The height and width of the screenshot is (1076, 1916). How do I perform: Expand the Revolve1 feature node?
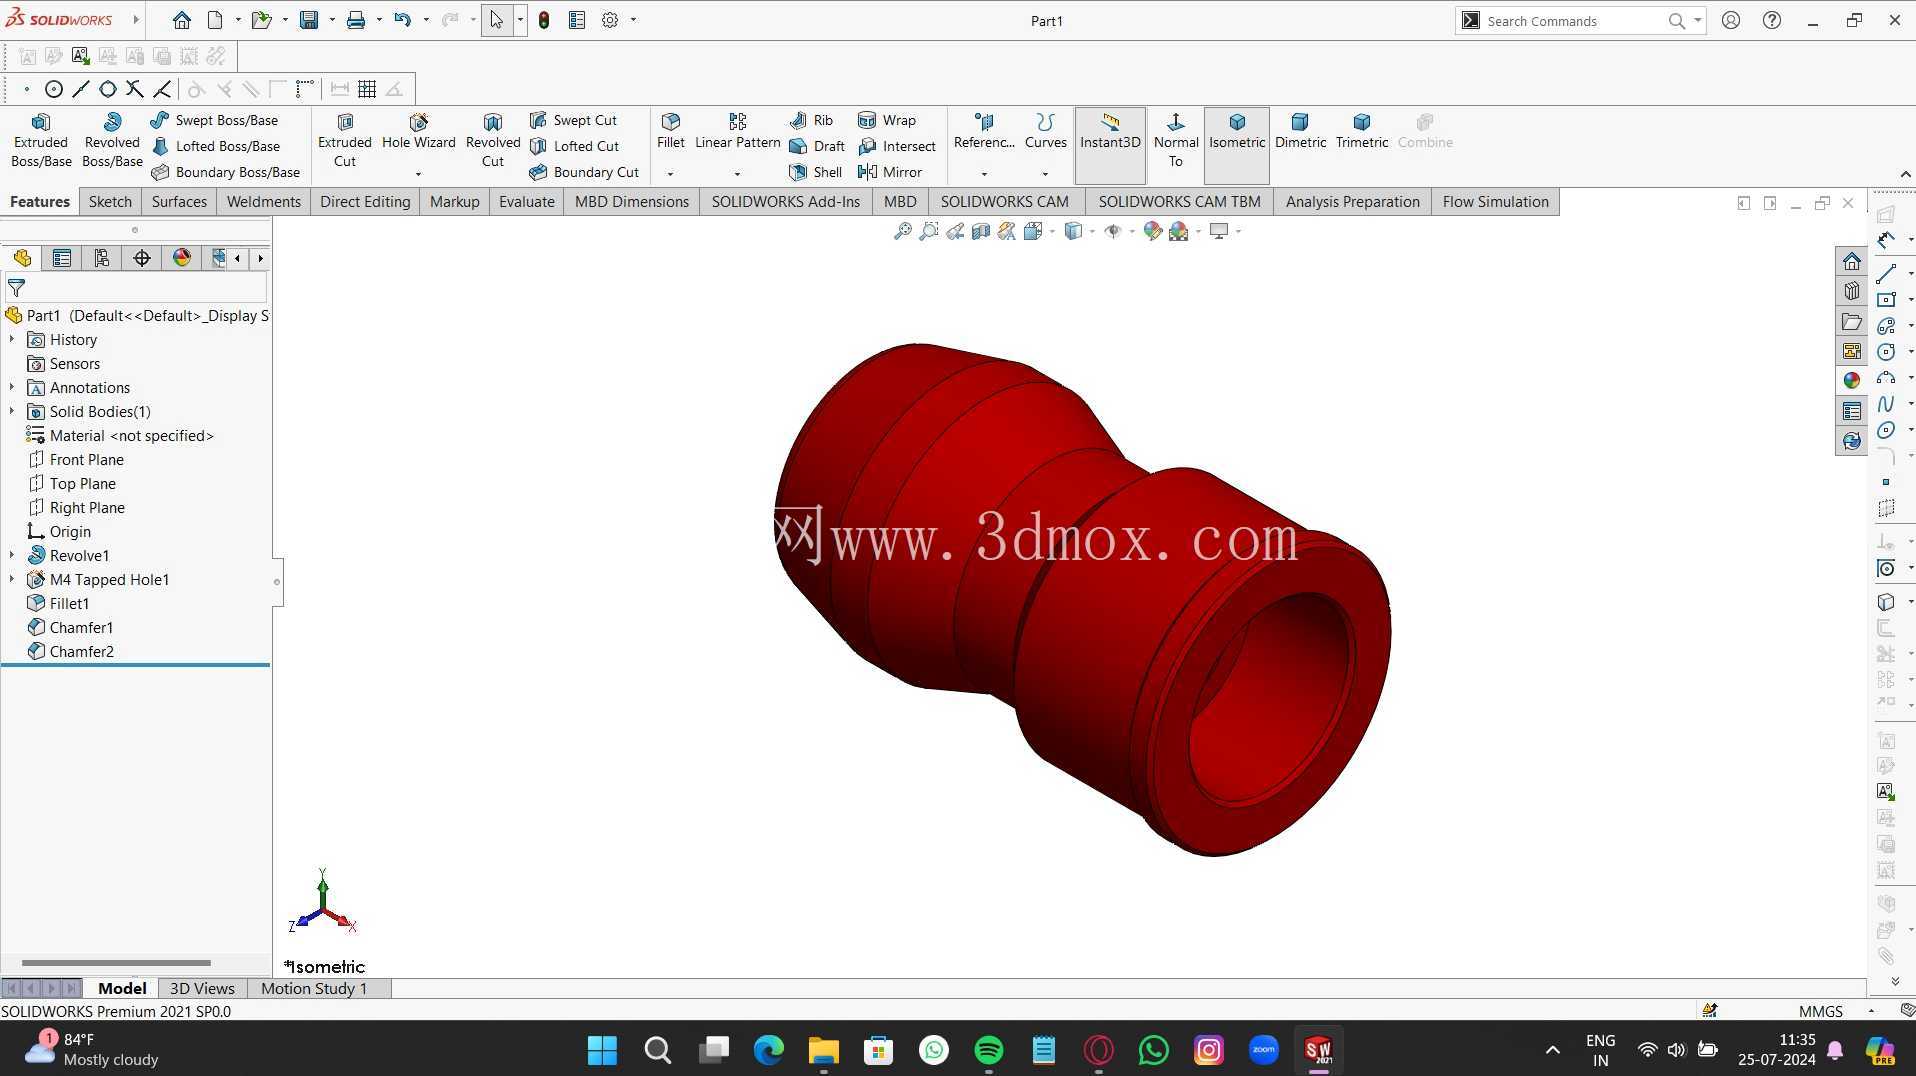pyautogui.click(x=12, y=556)
